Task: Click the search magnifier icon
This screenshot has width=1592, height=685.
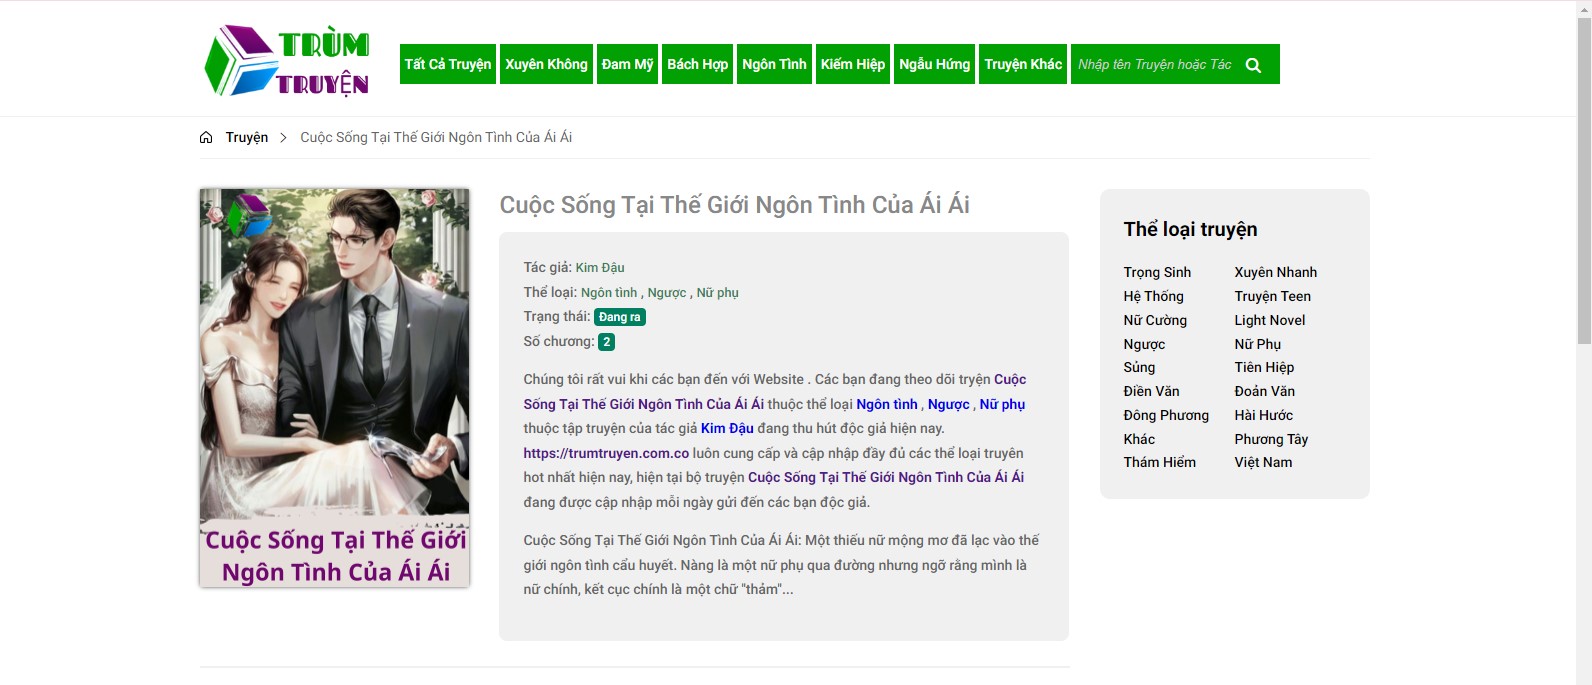Action: [1253, 65]
